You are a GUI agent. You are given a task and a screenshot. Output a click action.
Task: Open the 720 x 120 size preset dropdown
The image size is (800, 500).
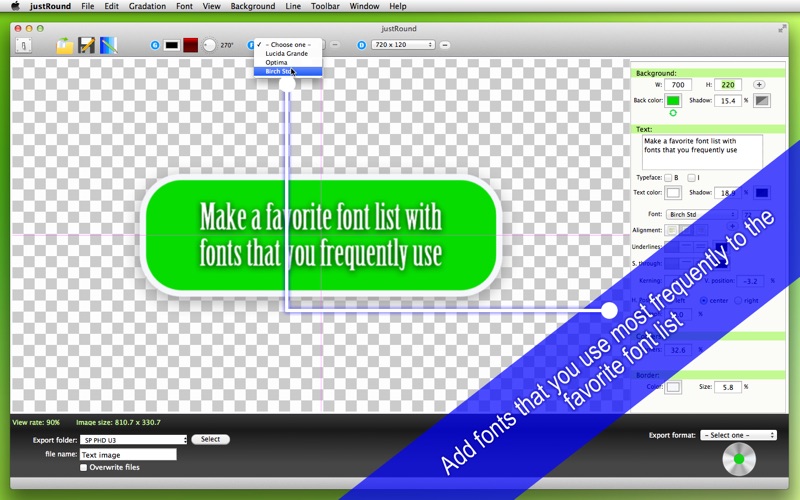[403, 45]
